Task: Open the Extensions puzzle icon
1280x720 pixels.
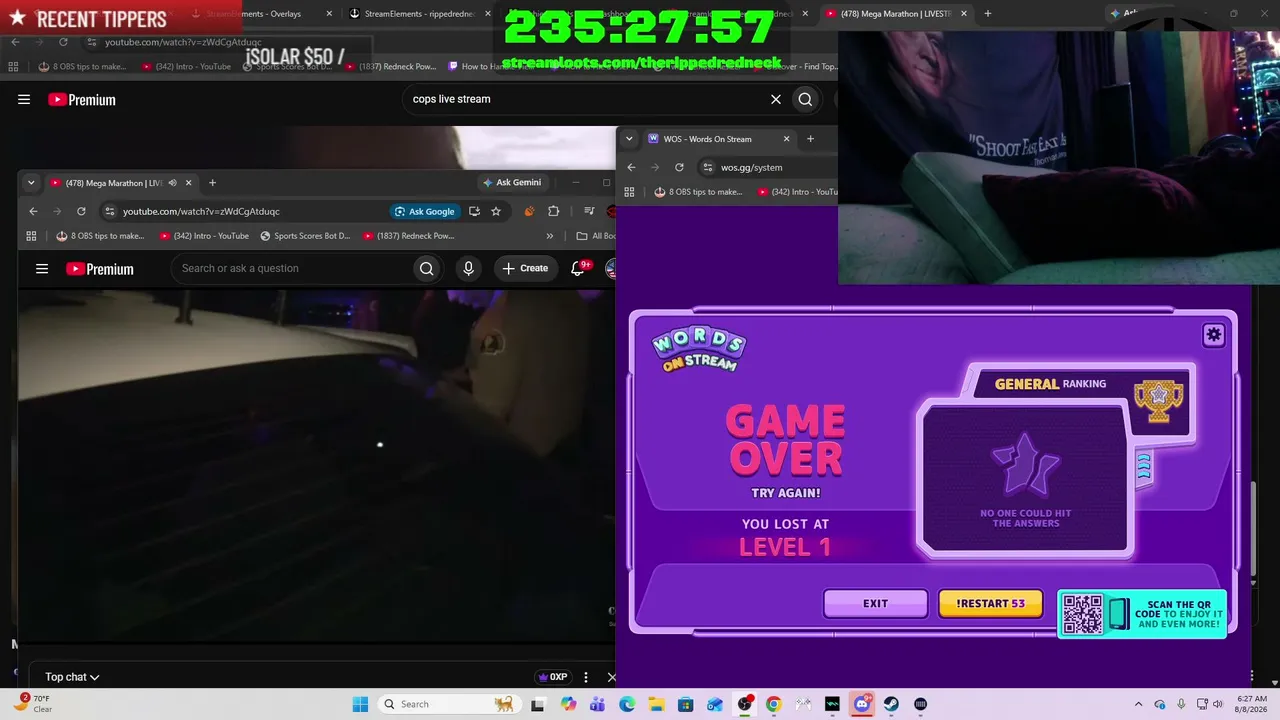Action: (553, 211)
